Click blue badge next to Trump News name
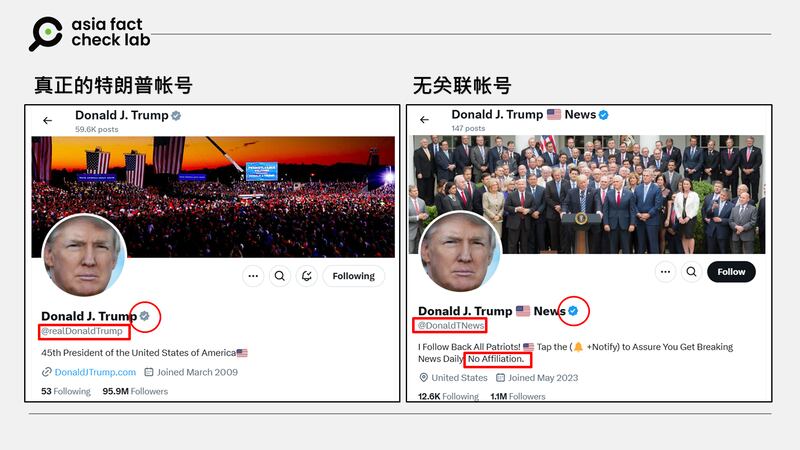This screenshot has height=450, width=800. point(573,310)
